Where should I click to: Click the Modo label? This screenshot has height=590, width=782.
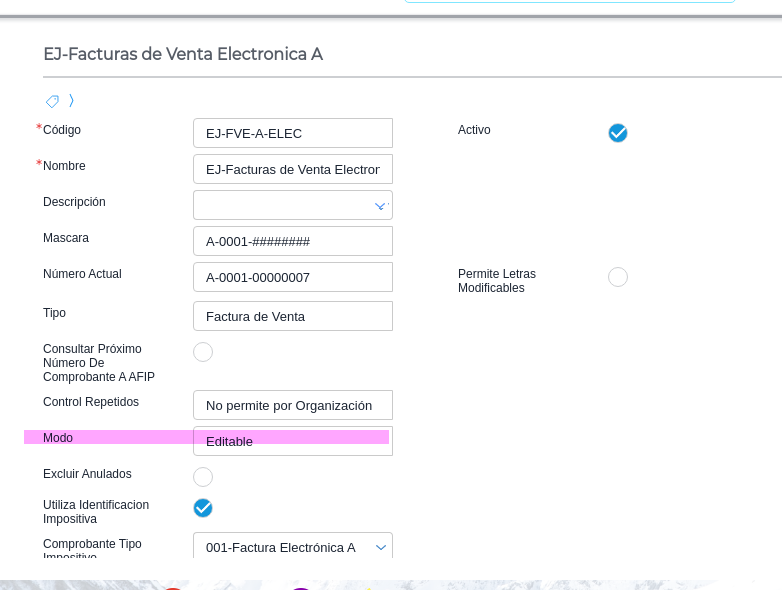pyautogui.click(x=58, y=438)
